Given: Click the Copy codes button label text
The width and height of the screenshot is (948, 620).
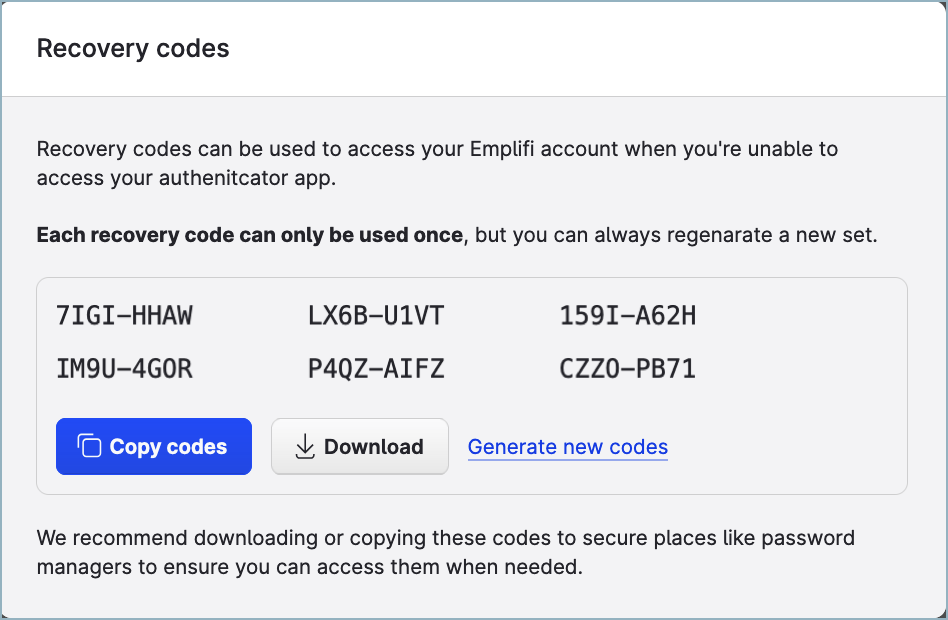Looking at the screenshot, I should pyautogui.click(x=167, y=446).
